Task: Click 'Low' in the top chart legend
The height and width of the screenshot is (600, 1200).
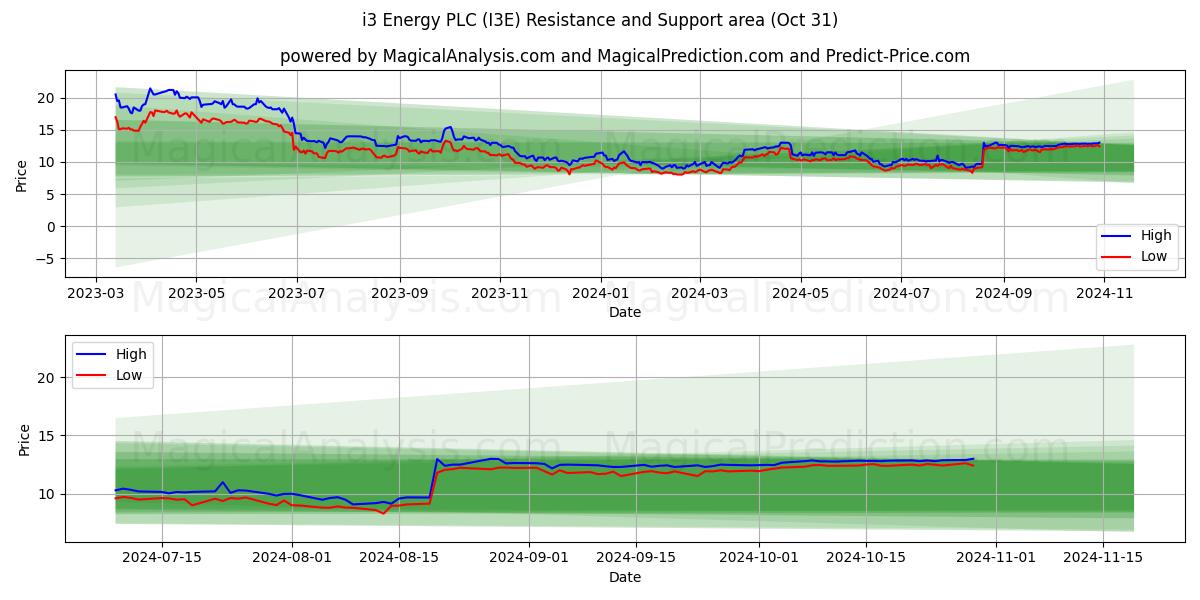Action: click(x=1154, y=256)
